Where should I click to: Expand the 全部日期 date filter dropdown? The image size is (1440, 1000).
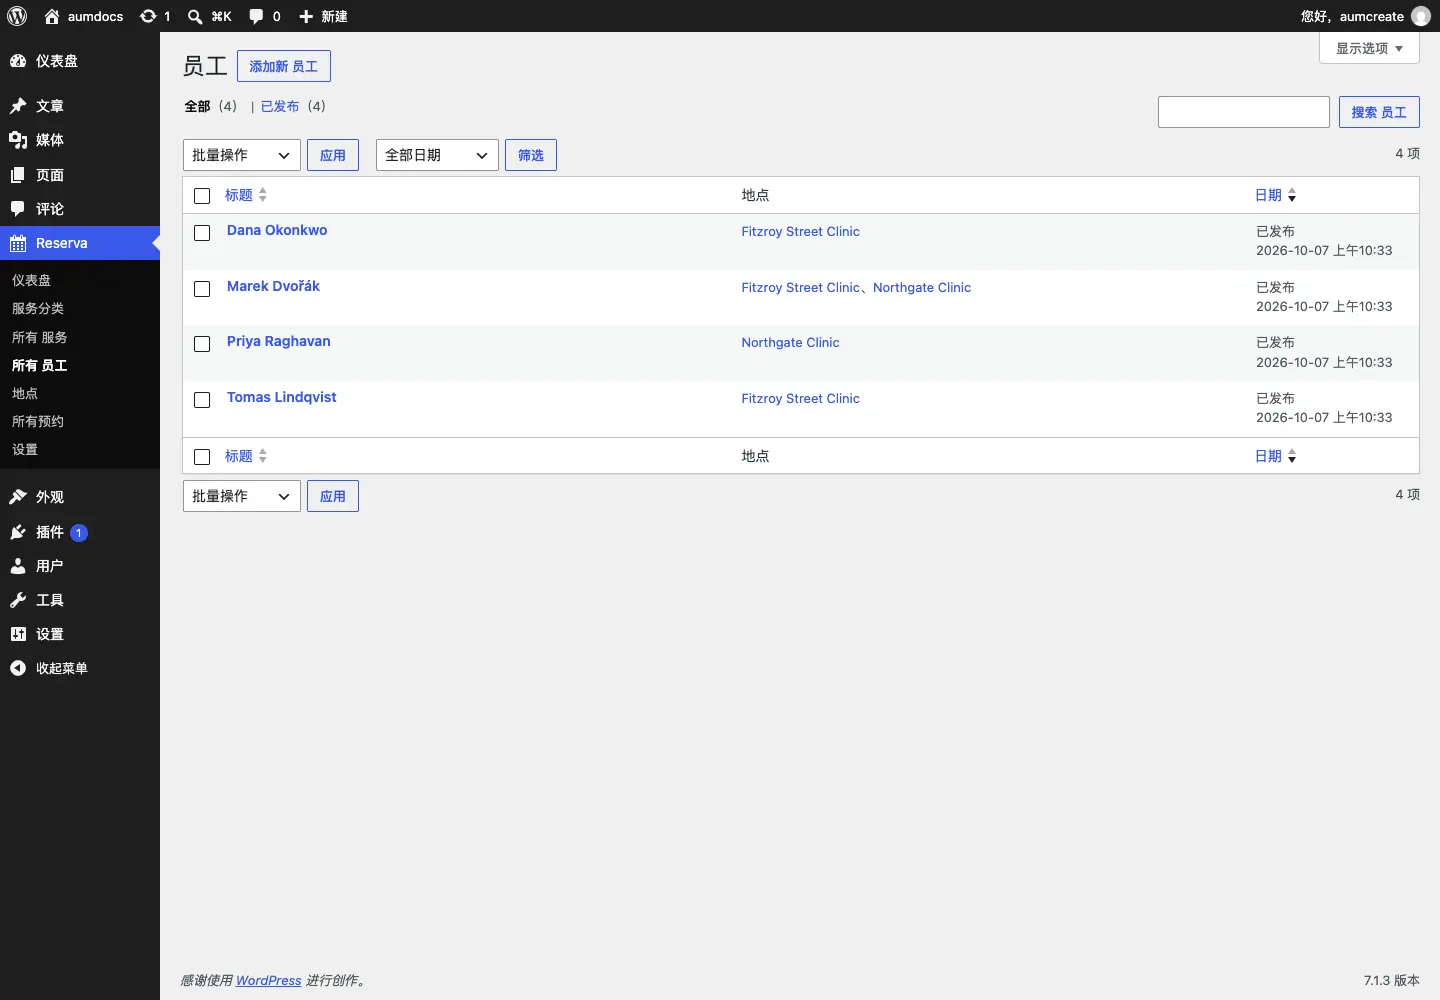(437, 155)
